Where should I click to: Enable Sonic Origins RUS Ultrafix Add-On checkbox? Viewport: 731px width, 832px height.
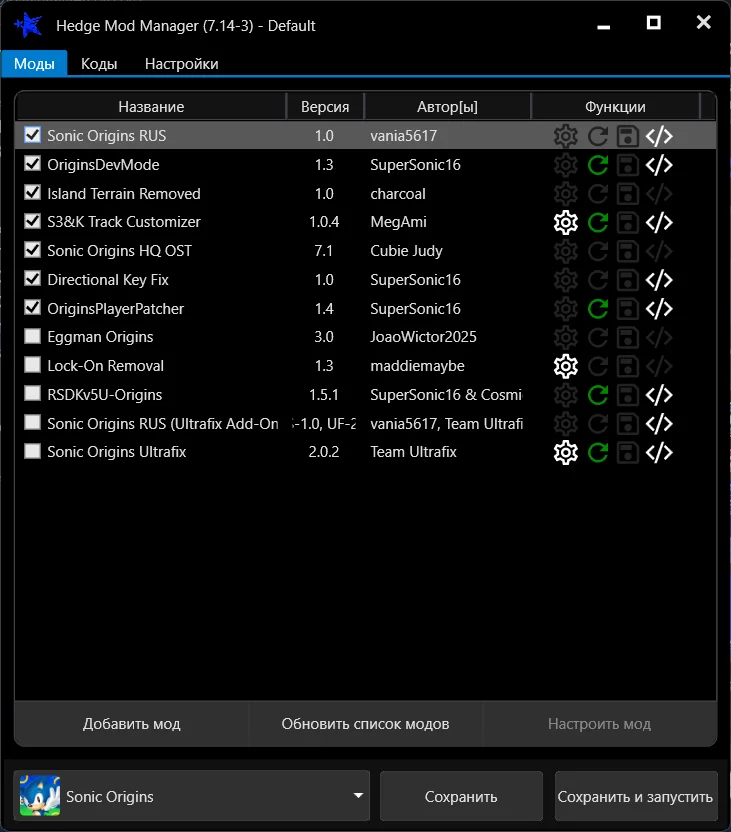[32, 422]
